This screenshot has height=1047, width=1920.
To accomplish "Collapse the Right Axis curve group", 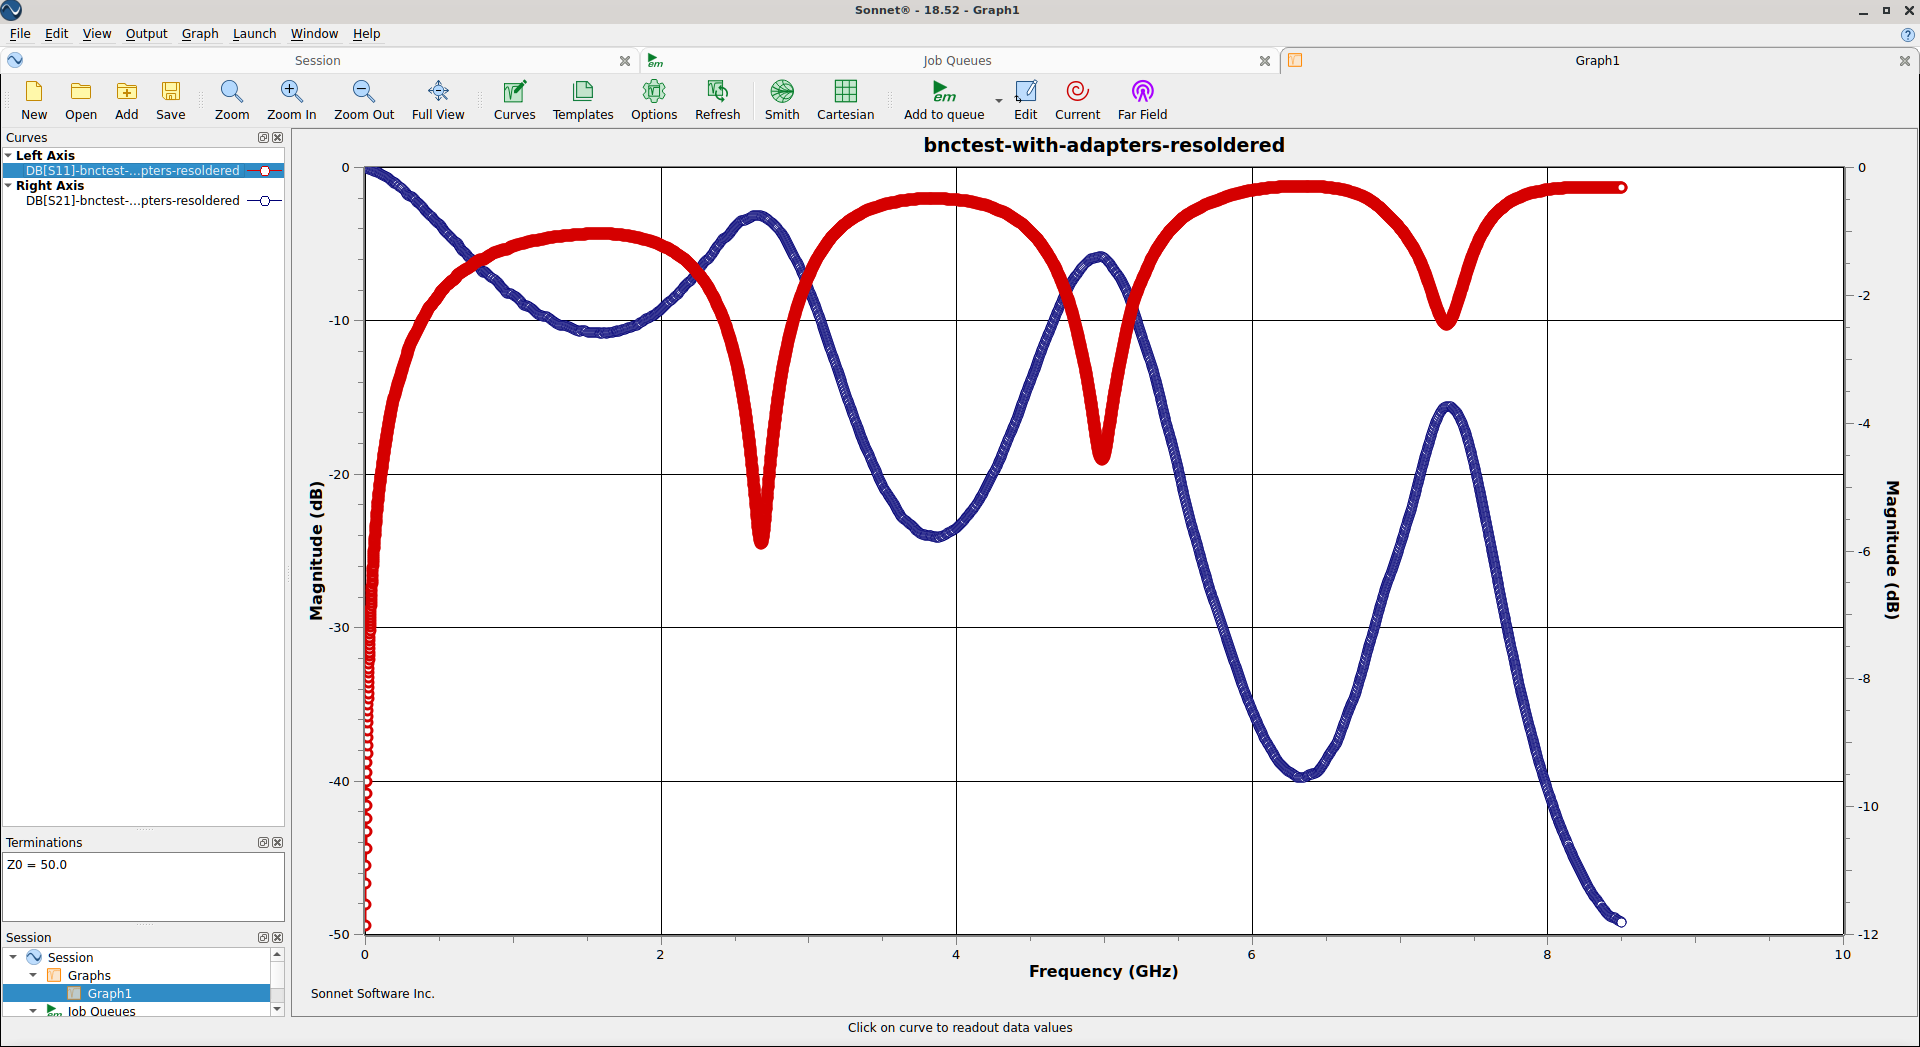I will point(9,186).
